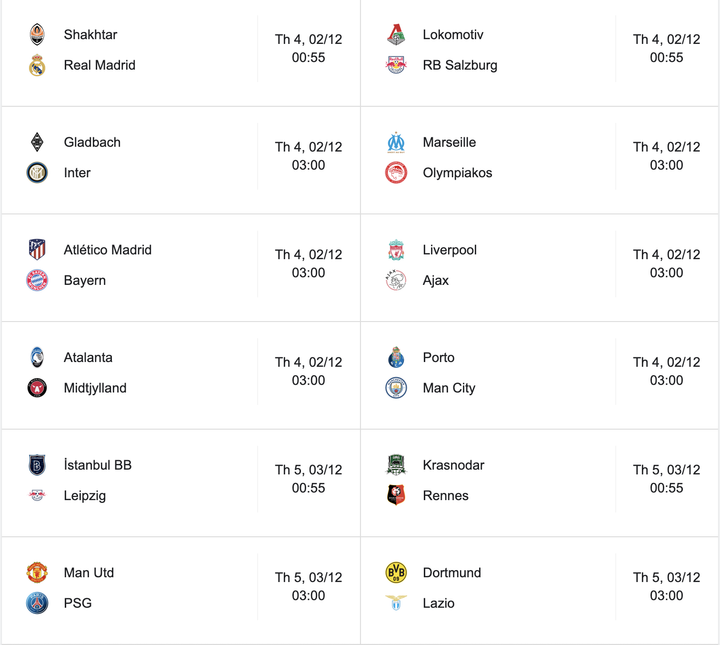The height and width of the screenshot is (645, 720).
Task: Open the Krasnodar team name link
Action: 453,465
